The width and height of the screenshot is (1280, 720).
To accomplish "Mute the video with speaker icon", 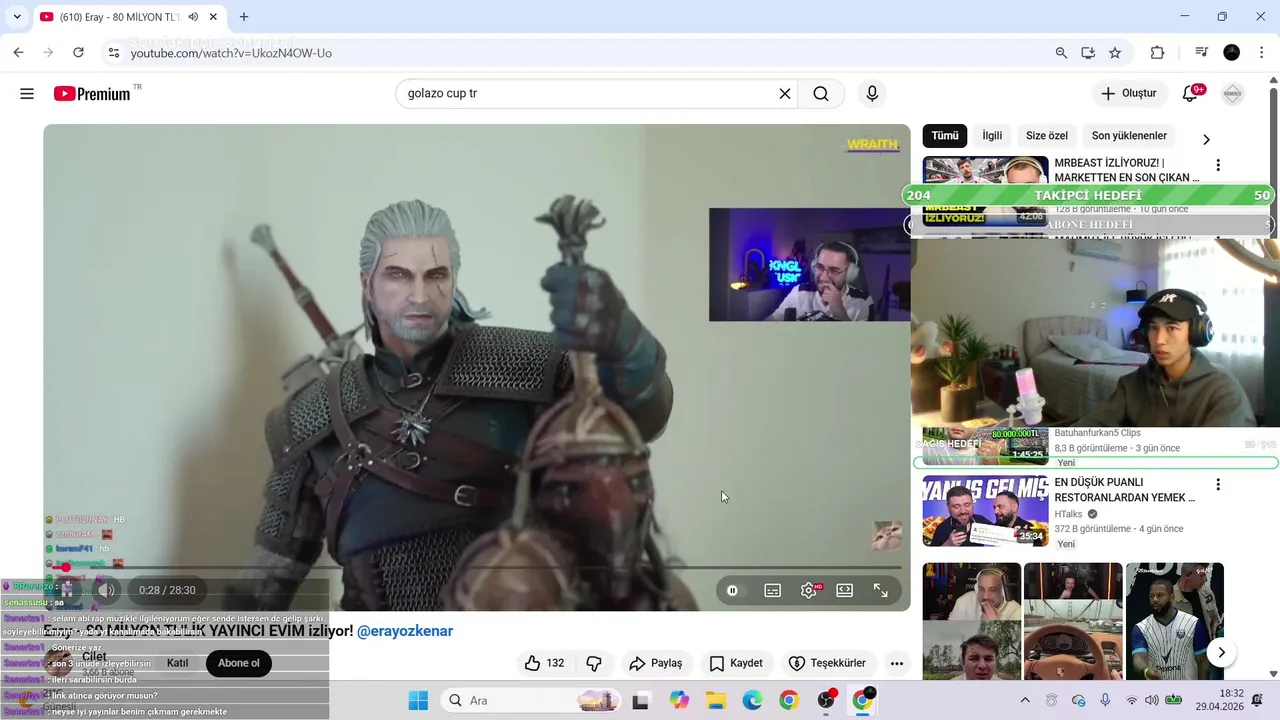I will point(106,590).
